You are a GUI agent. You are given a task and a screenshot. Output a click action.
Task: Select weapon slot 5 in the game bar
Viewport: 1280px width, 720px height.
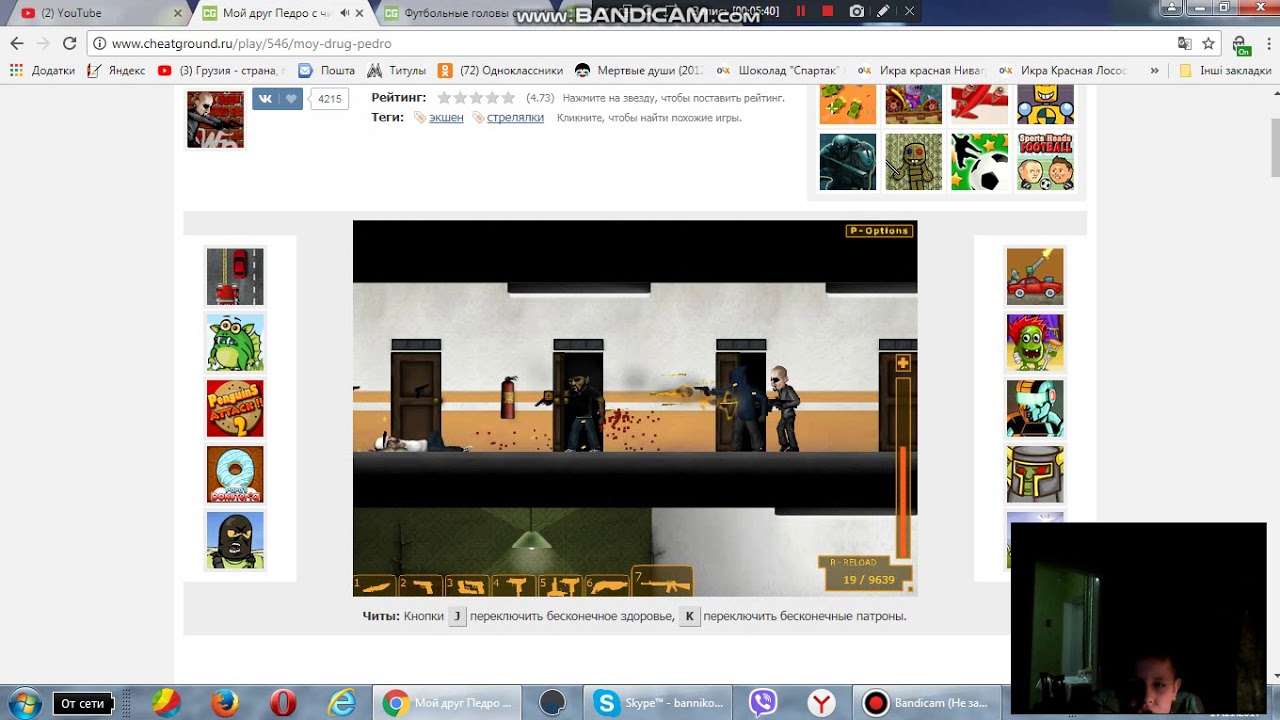(x=561, y=584)
